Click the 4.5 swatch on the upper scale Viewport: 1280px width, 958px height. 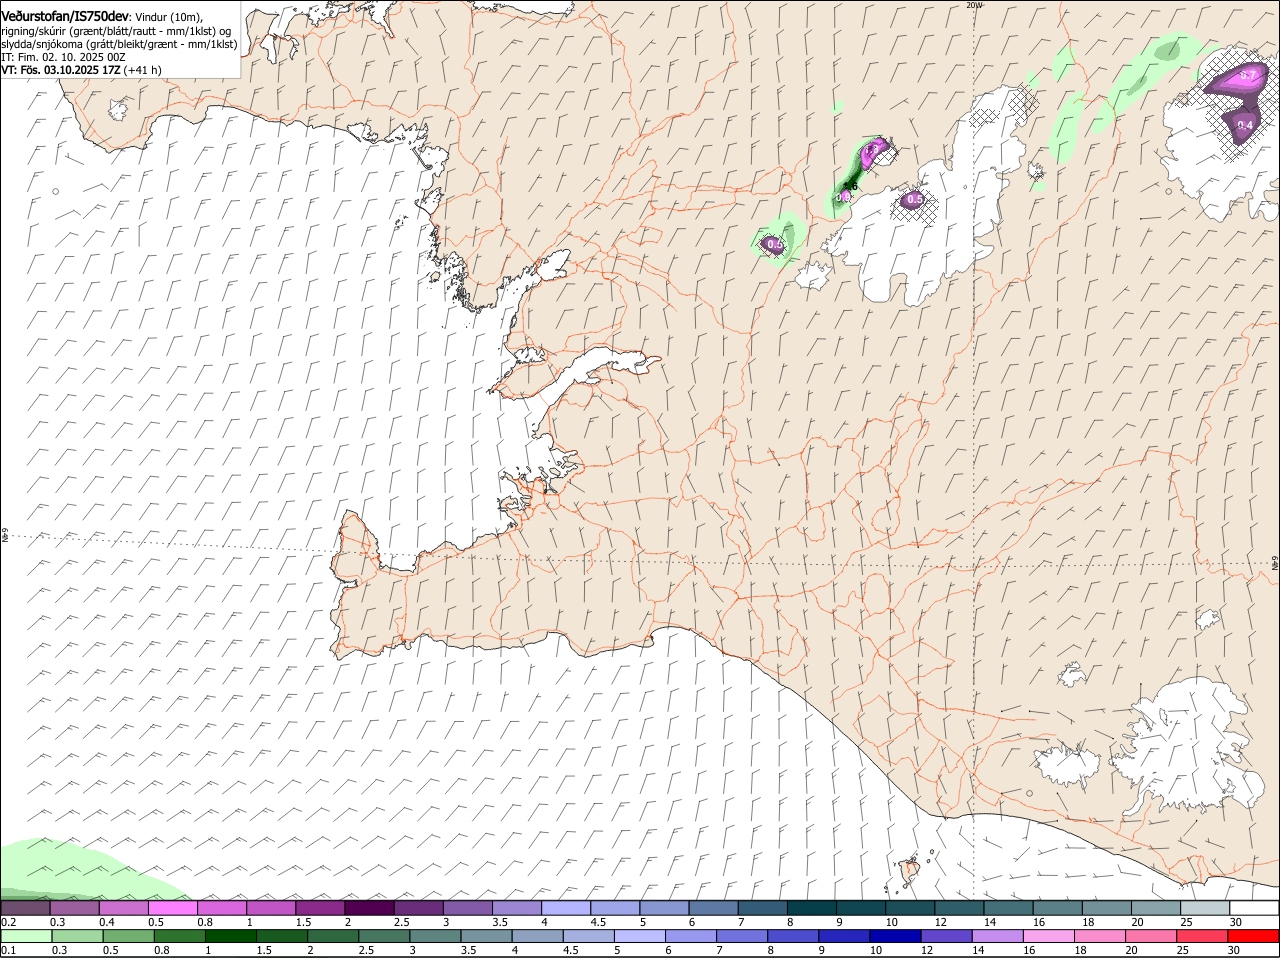[614, 908]
